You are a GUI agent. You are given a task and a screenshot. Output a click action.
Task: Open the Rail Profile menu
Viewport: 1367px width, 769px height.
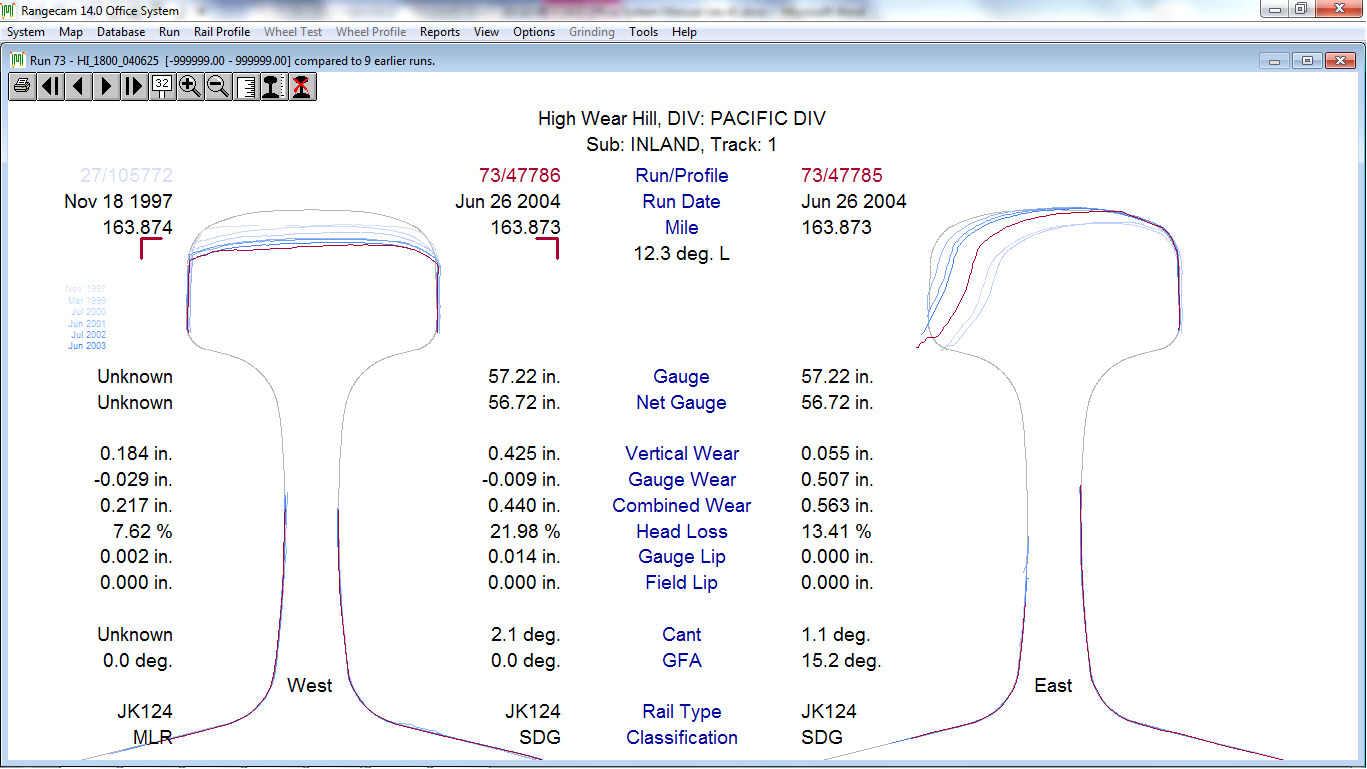tap(222, 32)
